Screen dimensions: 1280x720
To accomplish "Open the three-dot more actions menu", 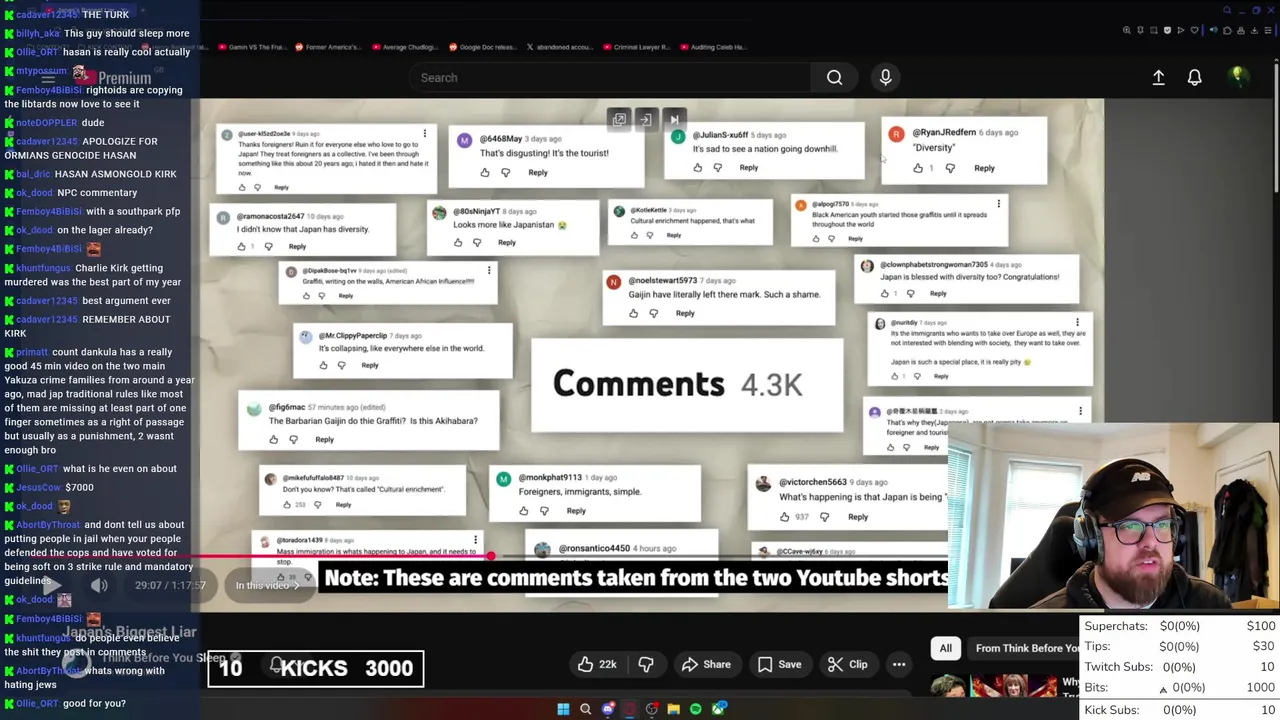I will [x=899, y=664].
